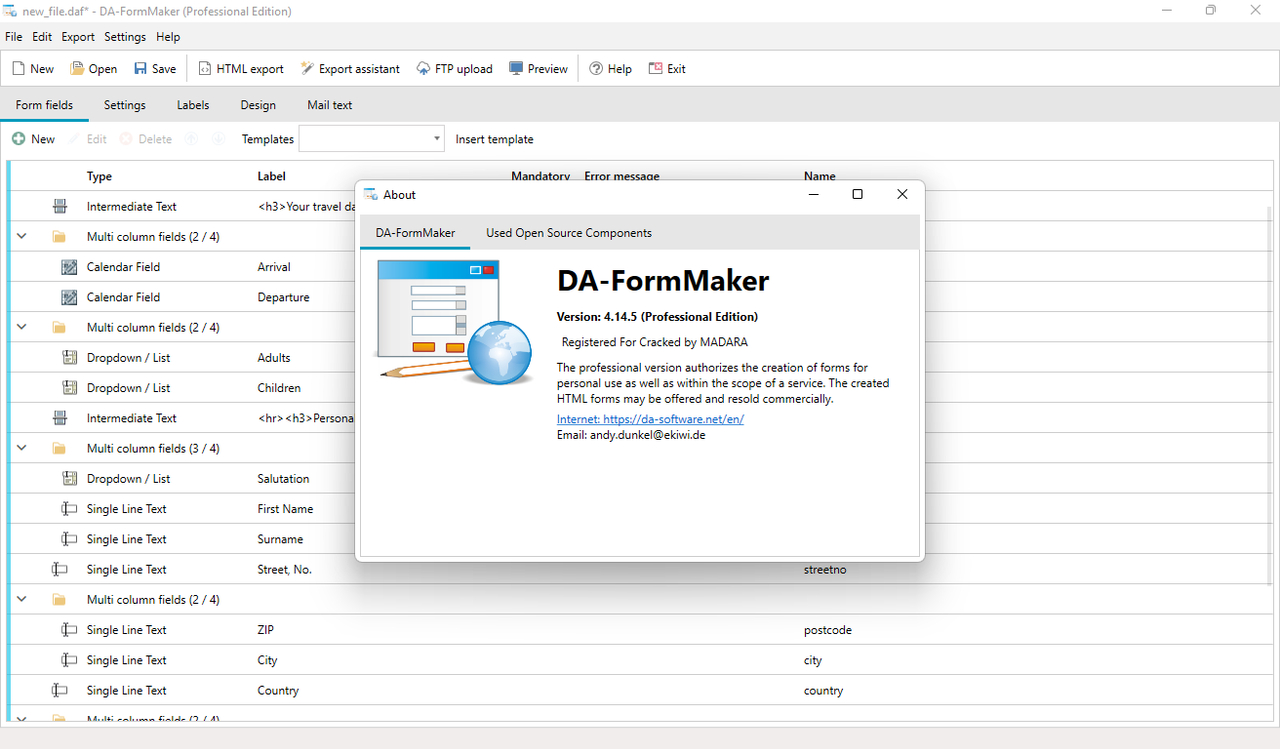Save the form using the Save toolbar button
The image size is (1280, 749).
click(155, 69)
